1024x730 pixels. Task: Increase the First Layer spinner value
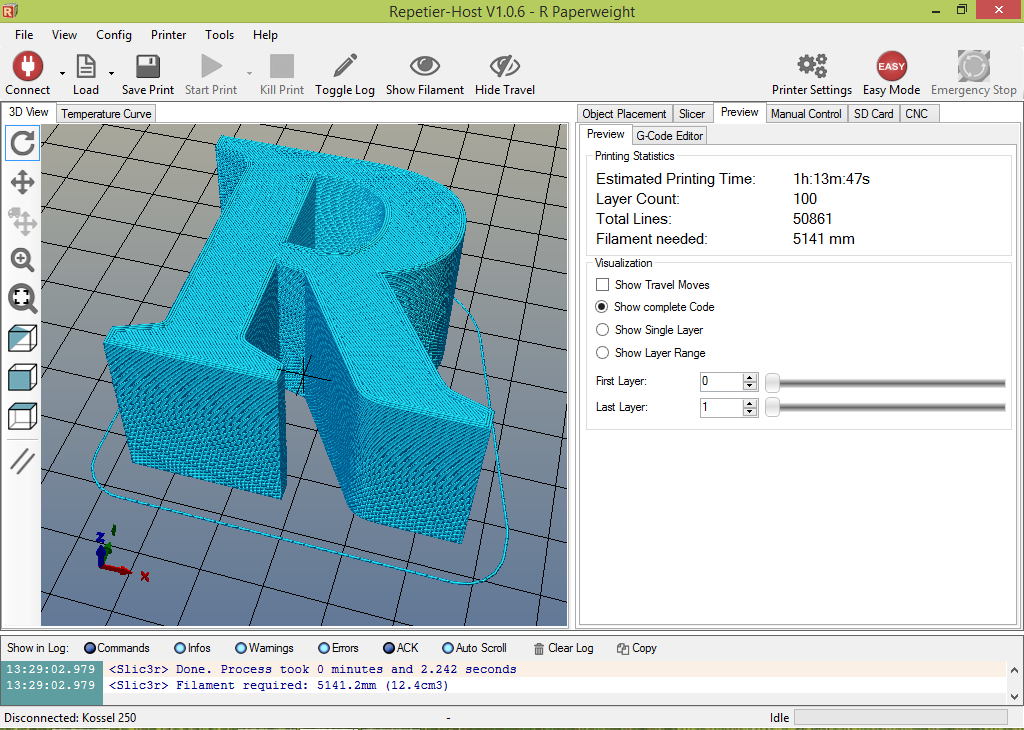click(750, 377)
